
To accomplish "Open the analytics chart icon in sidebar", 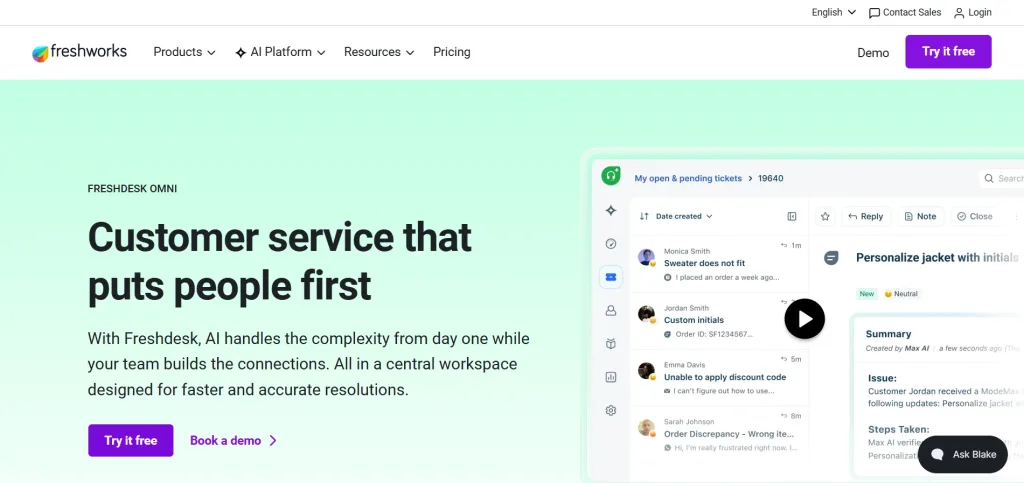I will [x=611, y=377].
